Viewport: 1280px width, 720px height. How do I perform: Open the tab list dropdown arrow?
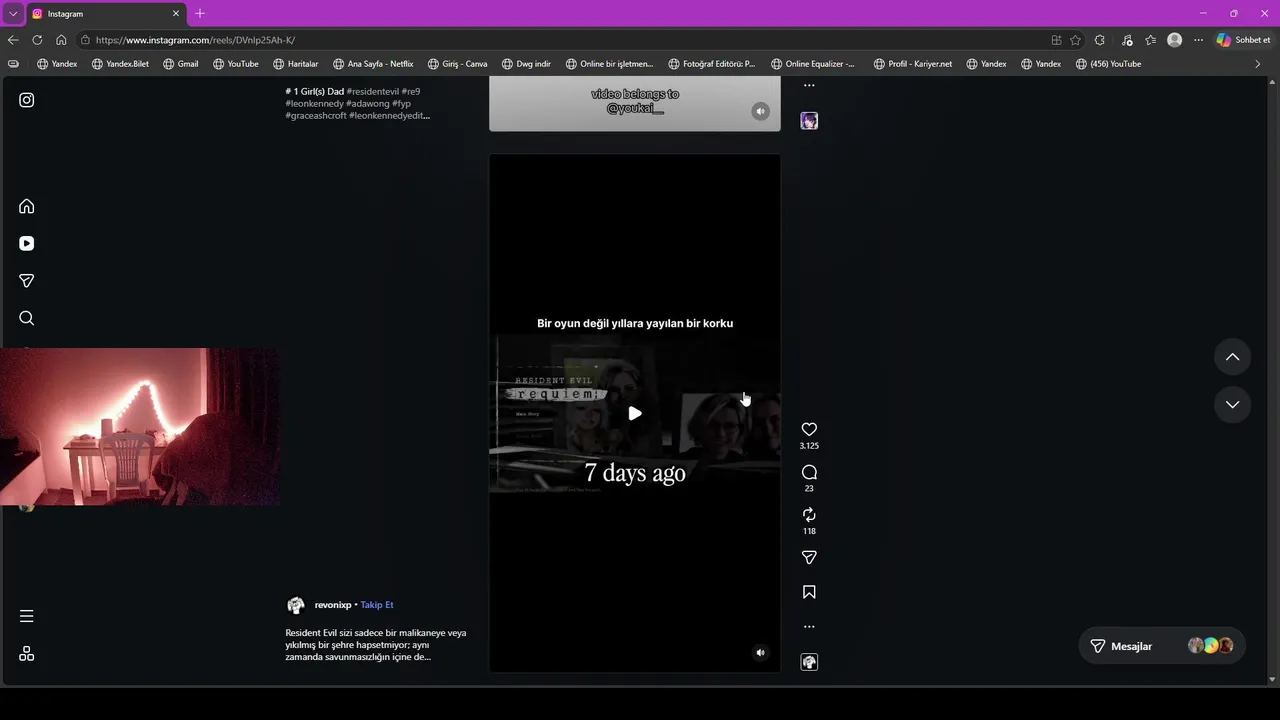point(13,14)
